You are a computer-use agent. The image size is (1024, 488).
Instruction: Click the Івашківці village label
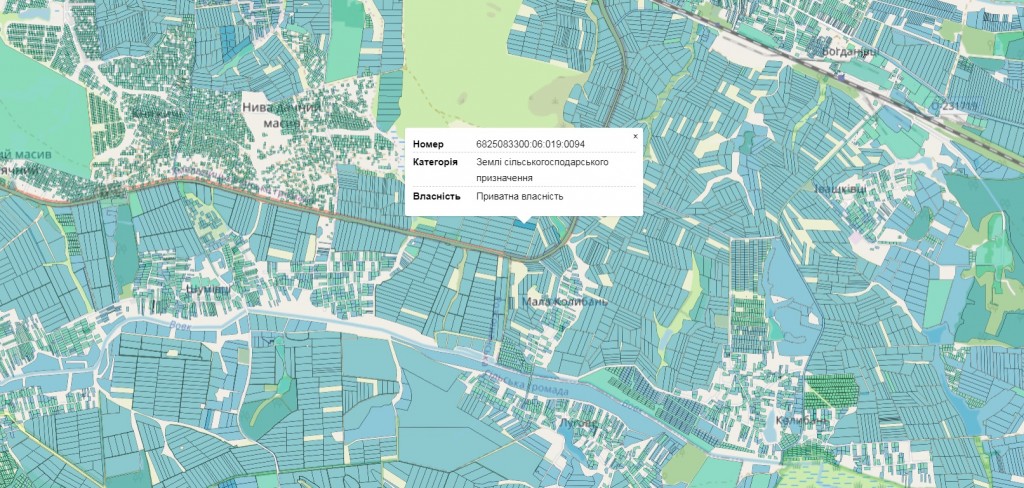tap(839, 187)
